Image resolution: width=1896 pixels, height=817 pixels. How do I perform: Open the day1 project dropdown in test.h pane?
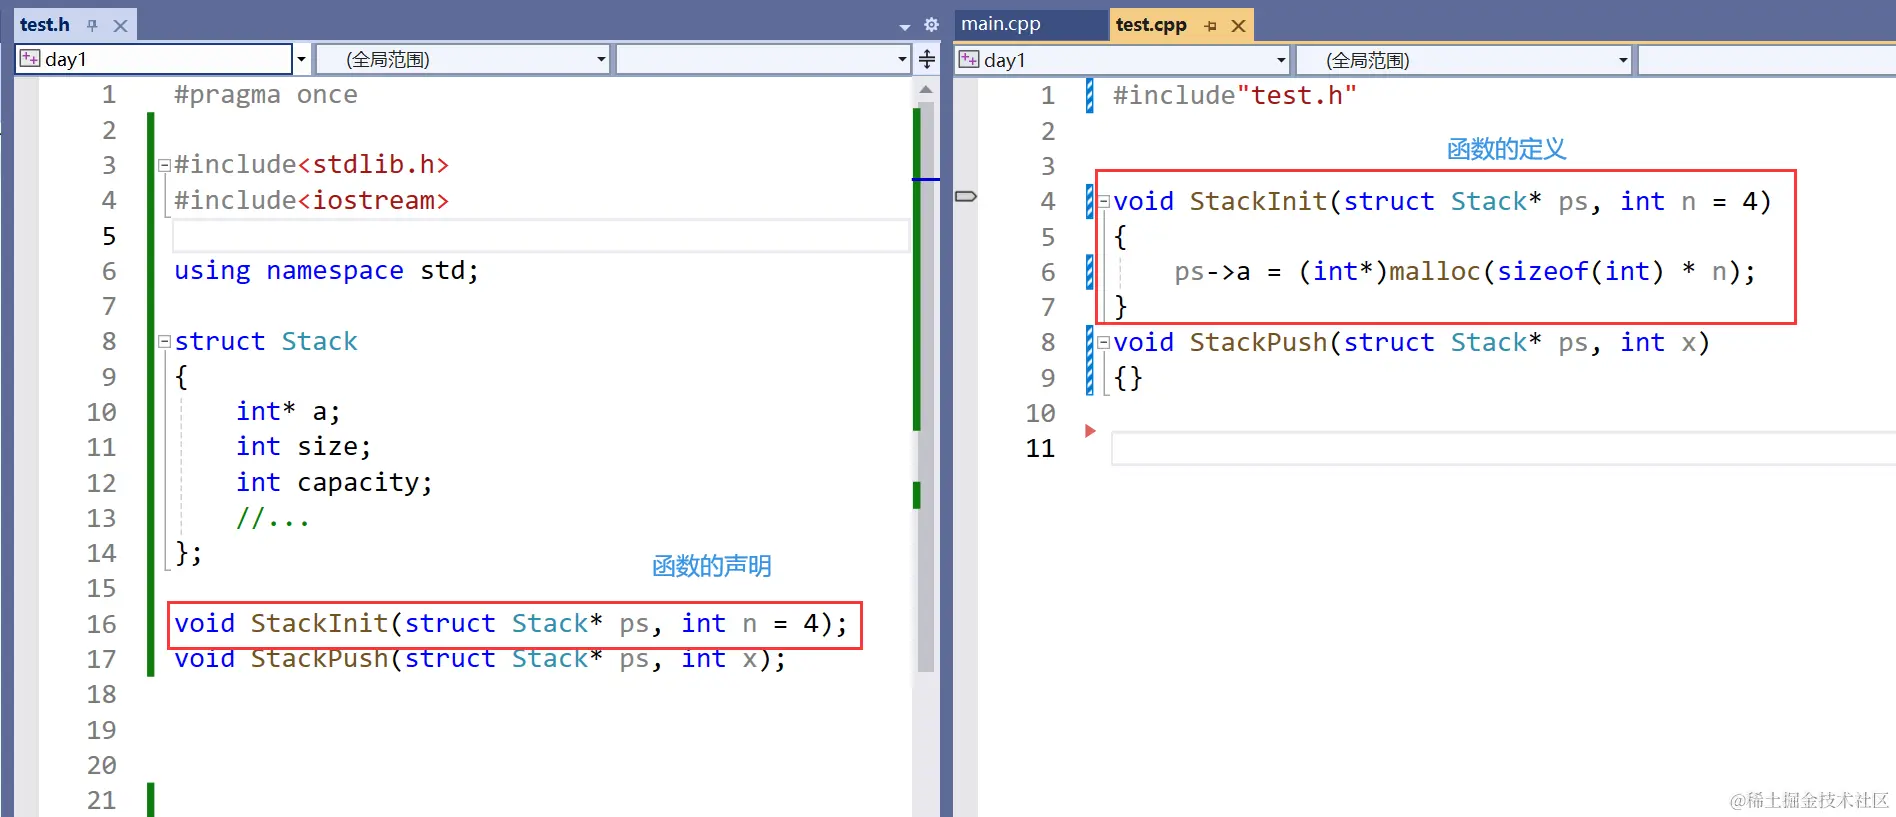(x=301, y=59)
